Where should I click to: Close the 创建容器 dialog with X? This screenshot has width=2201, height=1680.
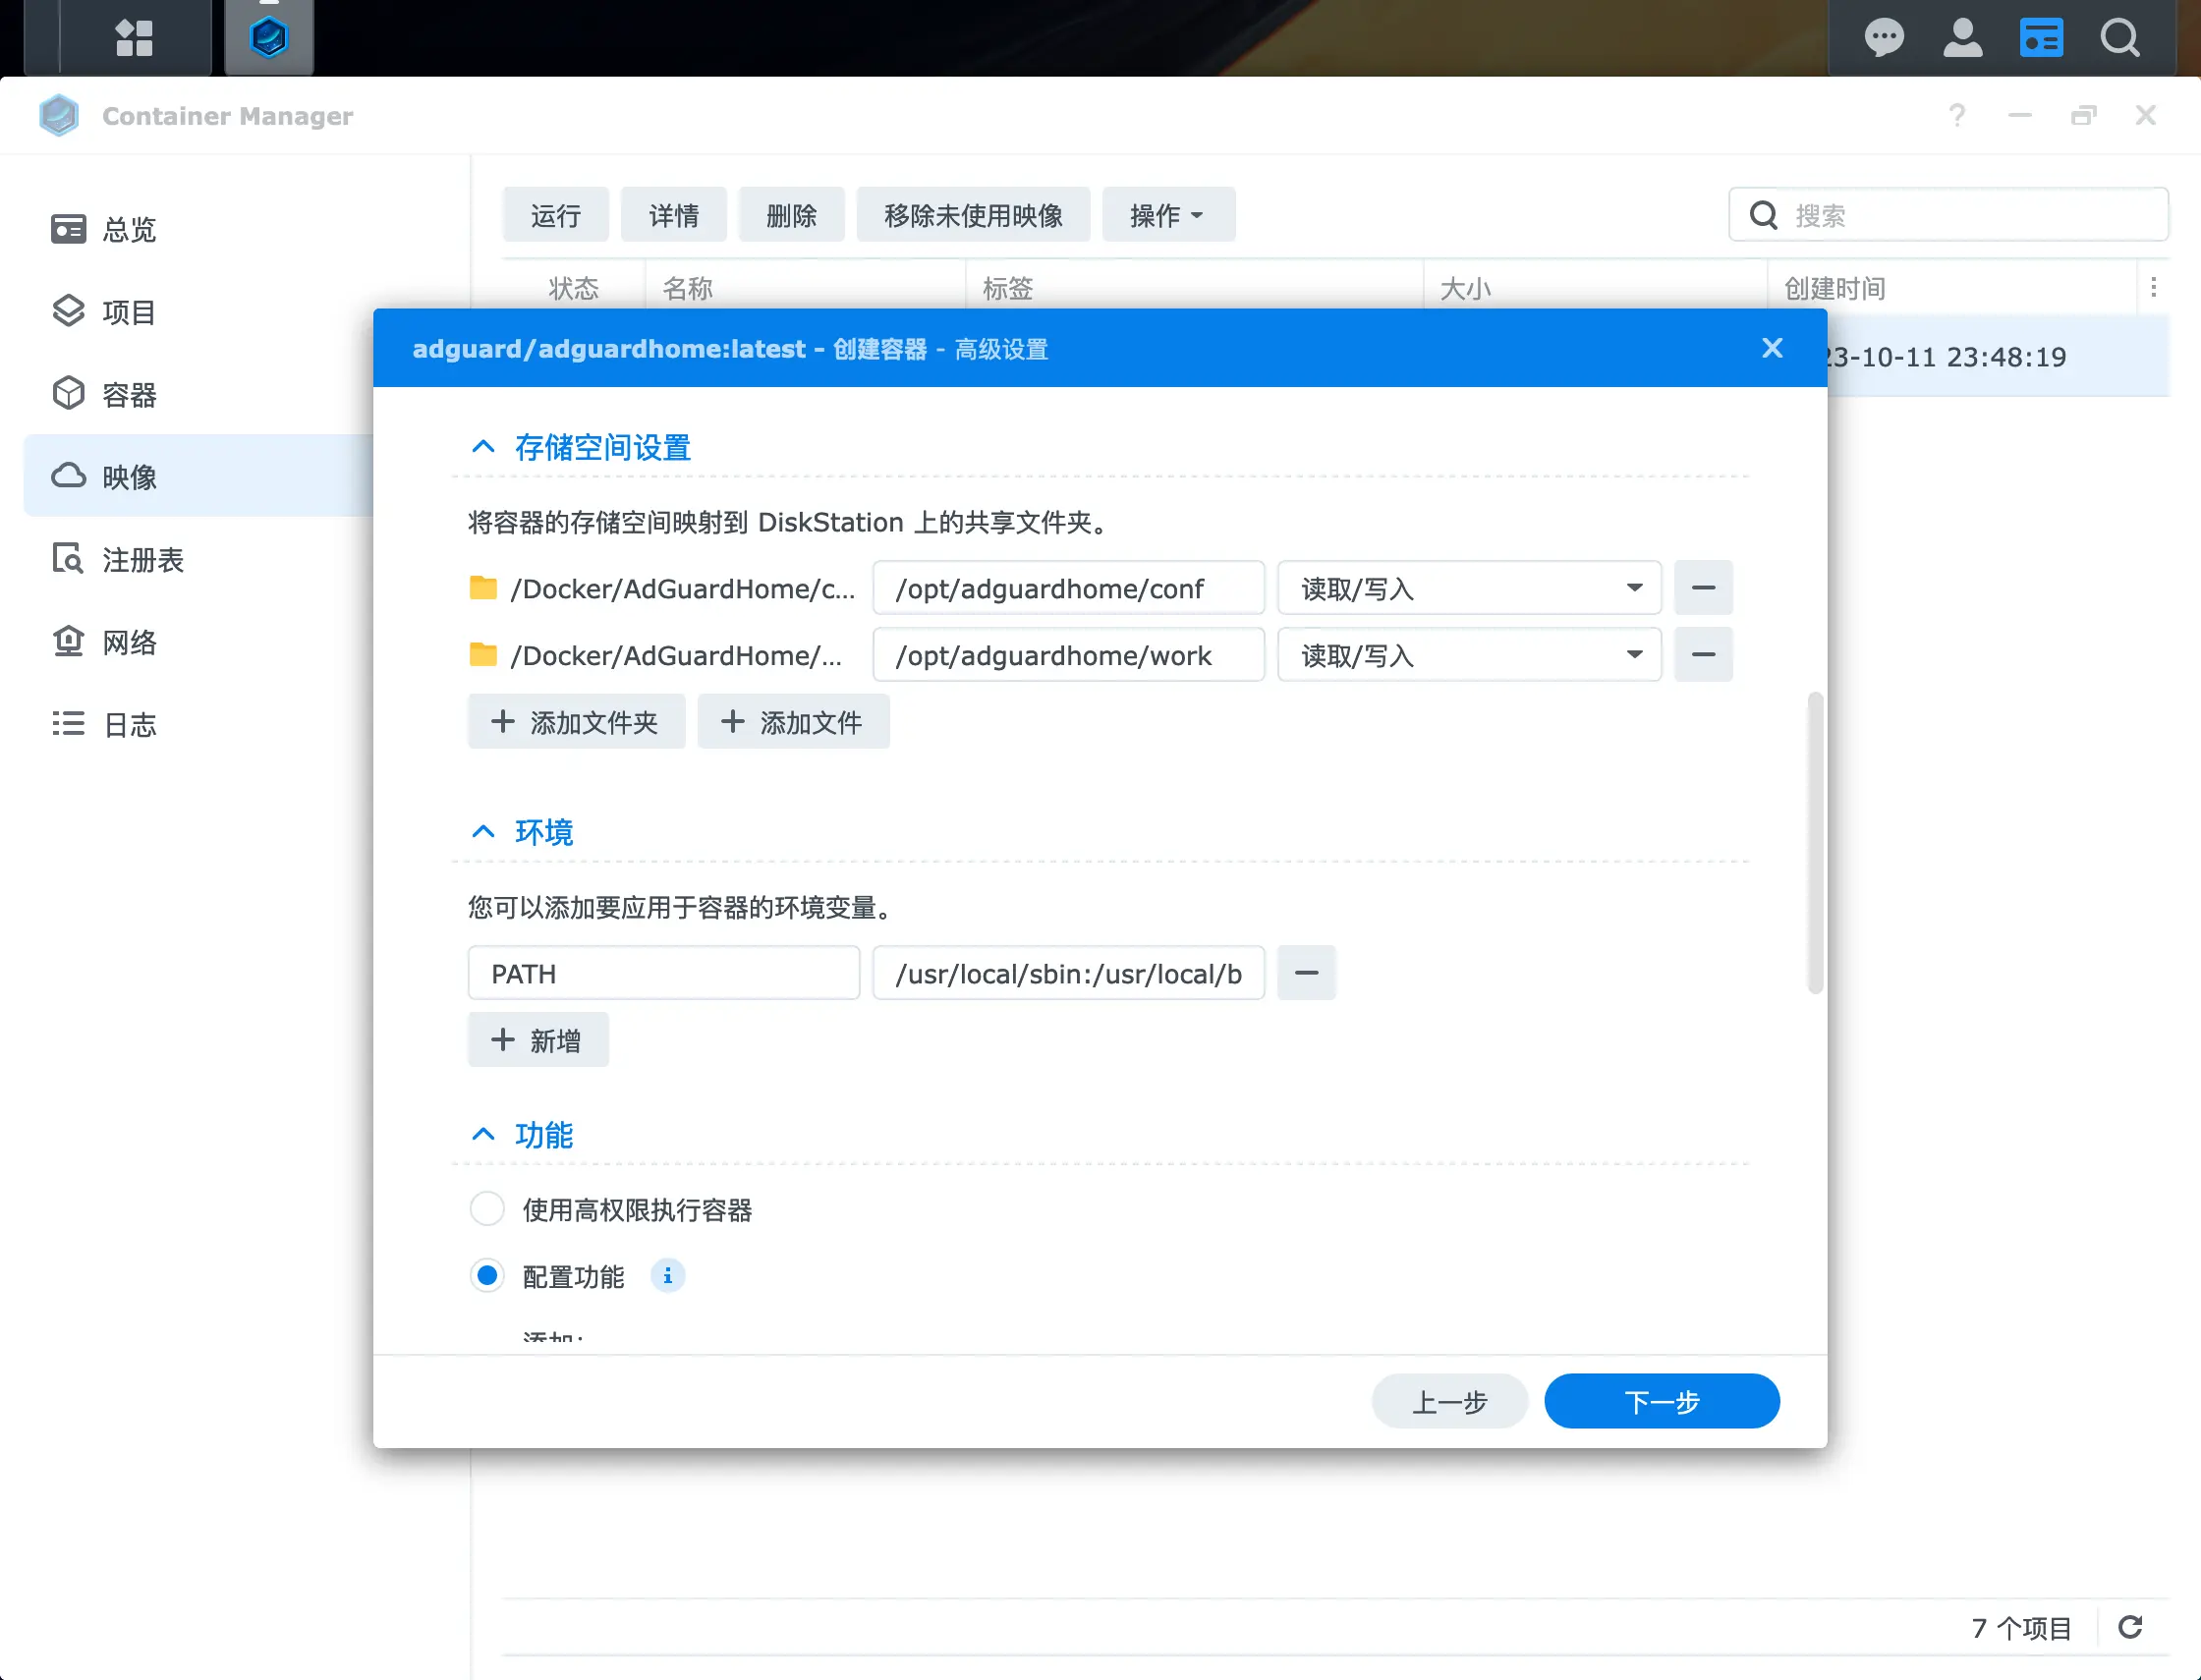coord(1772,348)
